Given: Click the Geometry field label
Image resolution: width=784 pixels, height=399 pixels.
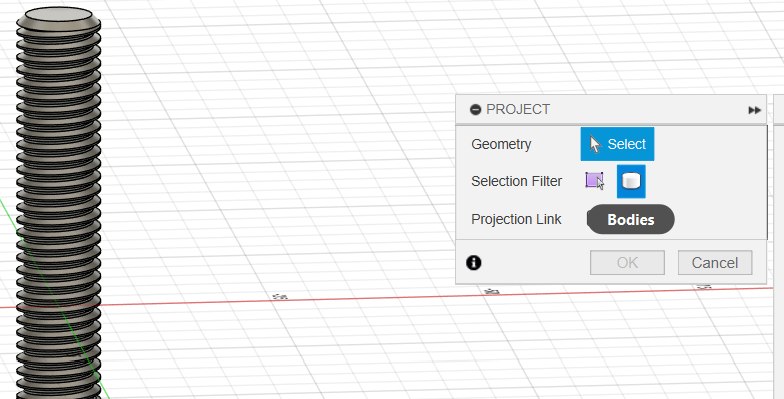Looking at the screenshot, I should [x=500, y=144].
